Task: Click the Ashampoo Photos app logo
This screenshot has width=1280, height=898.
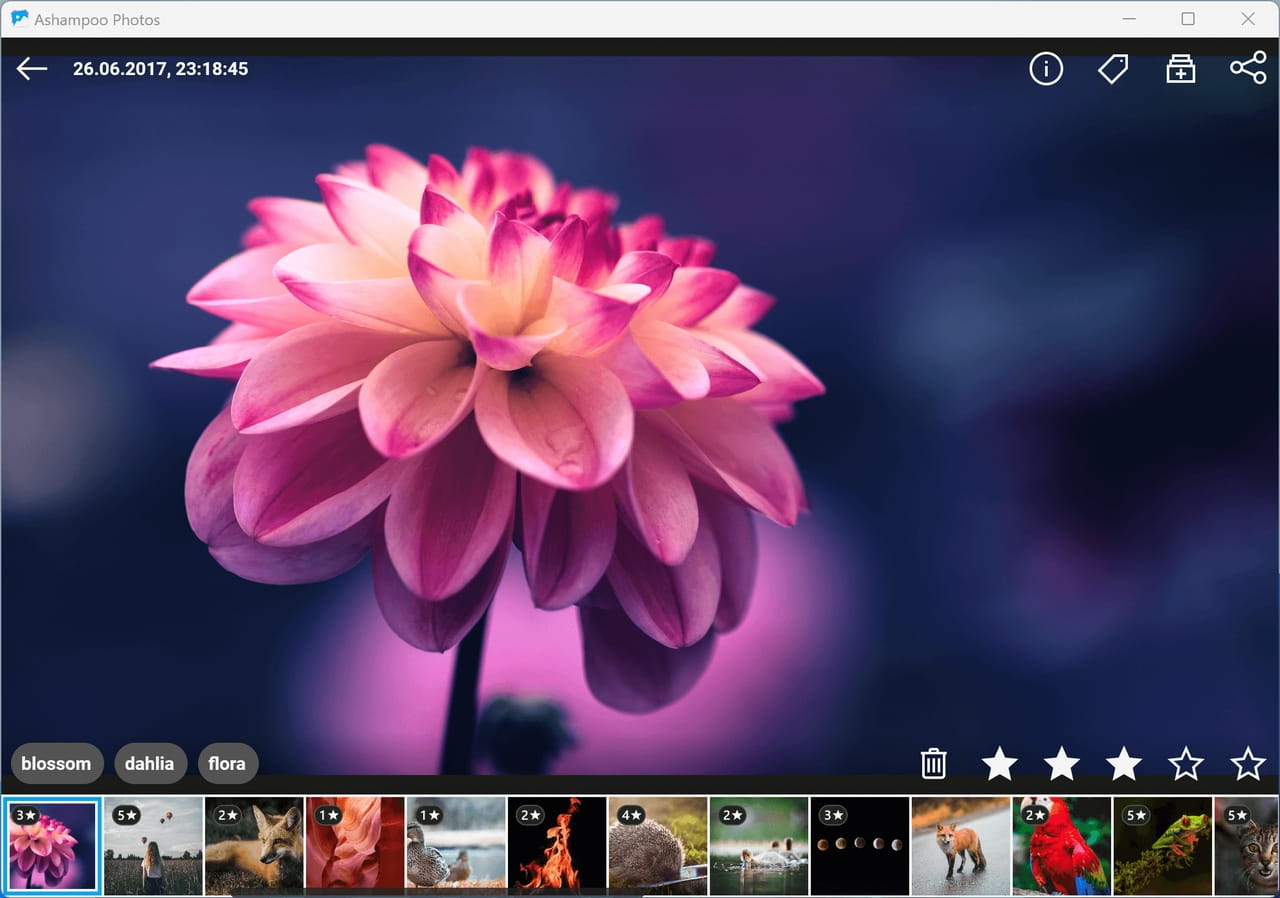Action: point(19,18)
